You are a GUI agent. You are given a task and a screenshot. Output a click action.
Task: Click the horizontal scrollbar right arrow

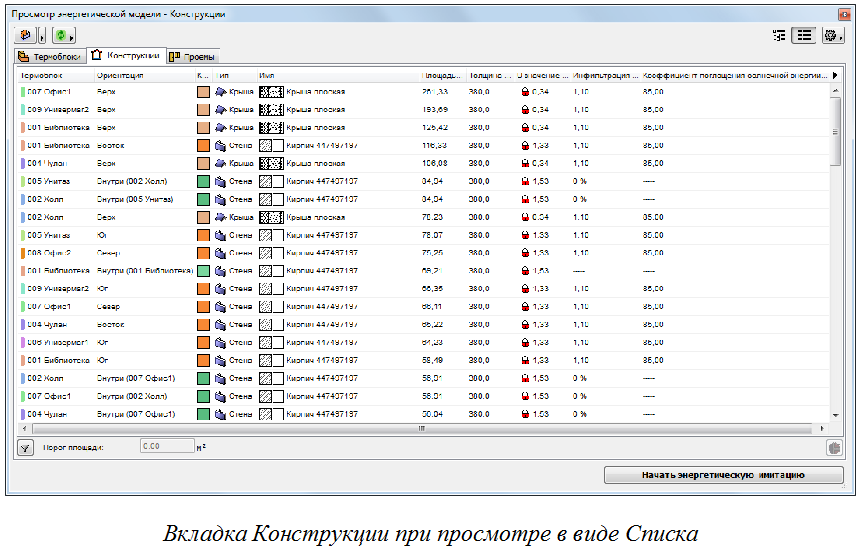pyautogui.click(x=822, y=428)
